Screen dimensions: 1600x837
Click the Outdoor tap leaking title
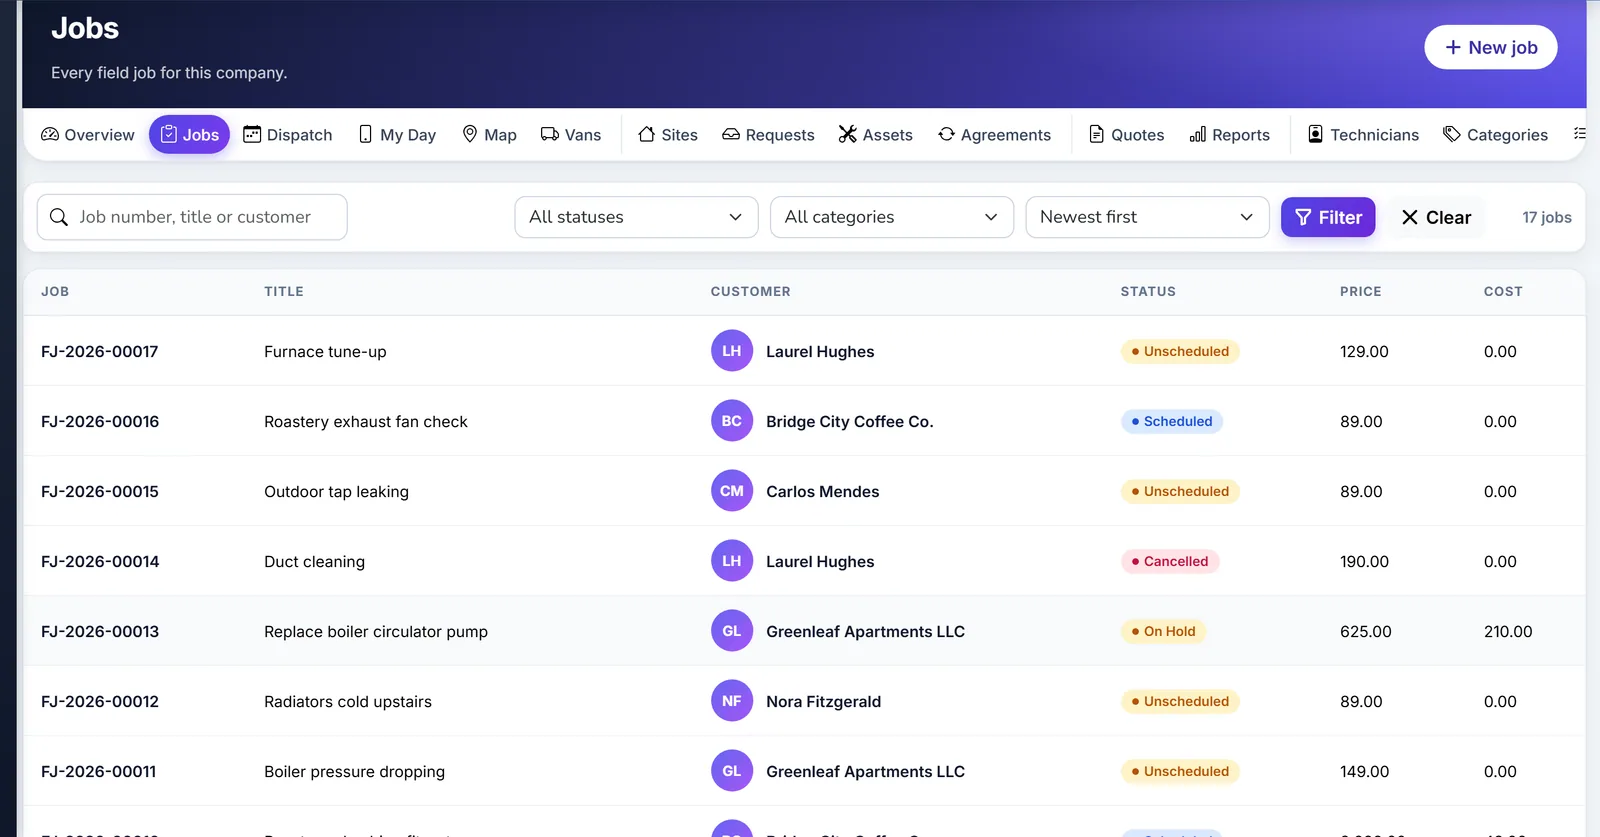click(336, 492)
